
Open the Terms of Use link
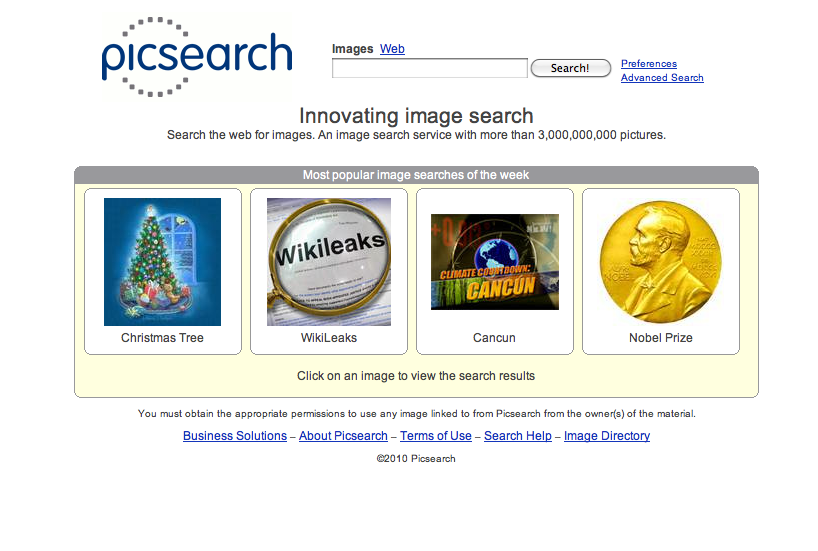click(x=436, y=436)
